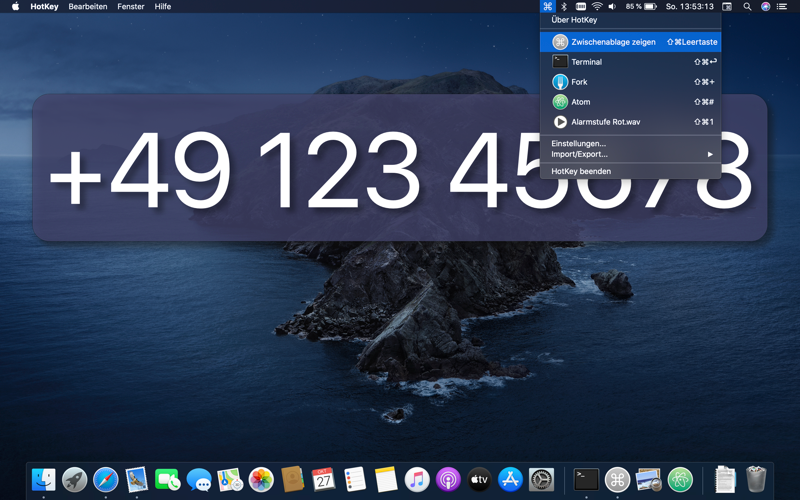
Task: Open the documents stack in Dock
Action: pyautogui.click(x=725, y=480)
